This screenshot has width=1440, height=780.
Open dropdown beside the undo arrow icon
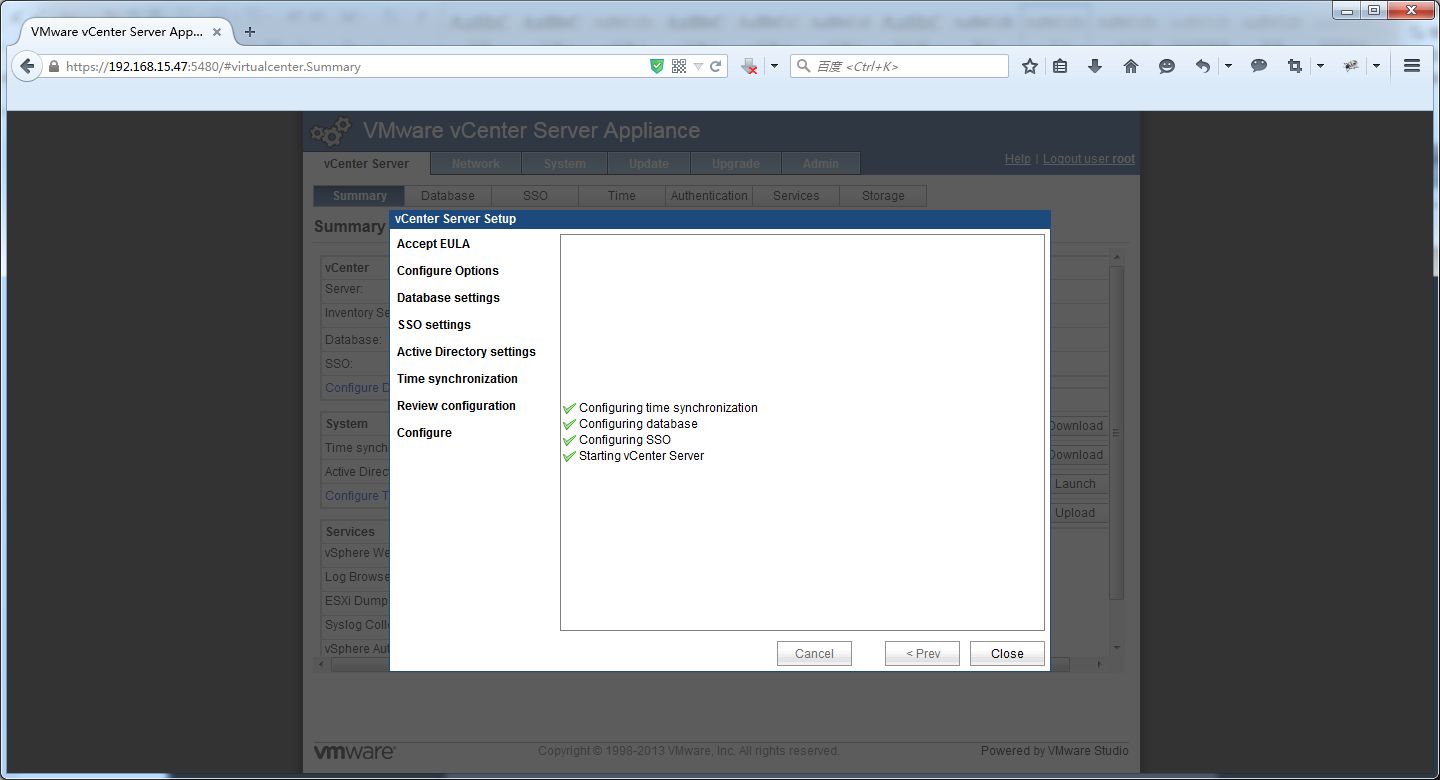[x=1228, y=66]
